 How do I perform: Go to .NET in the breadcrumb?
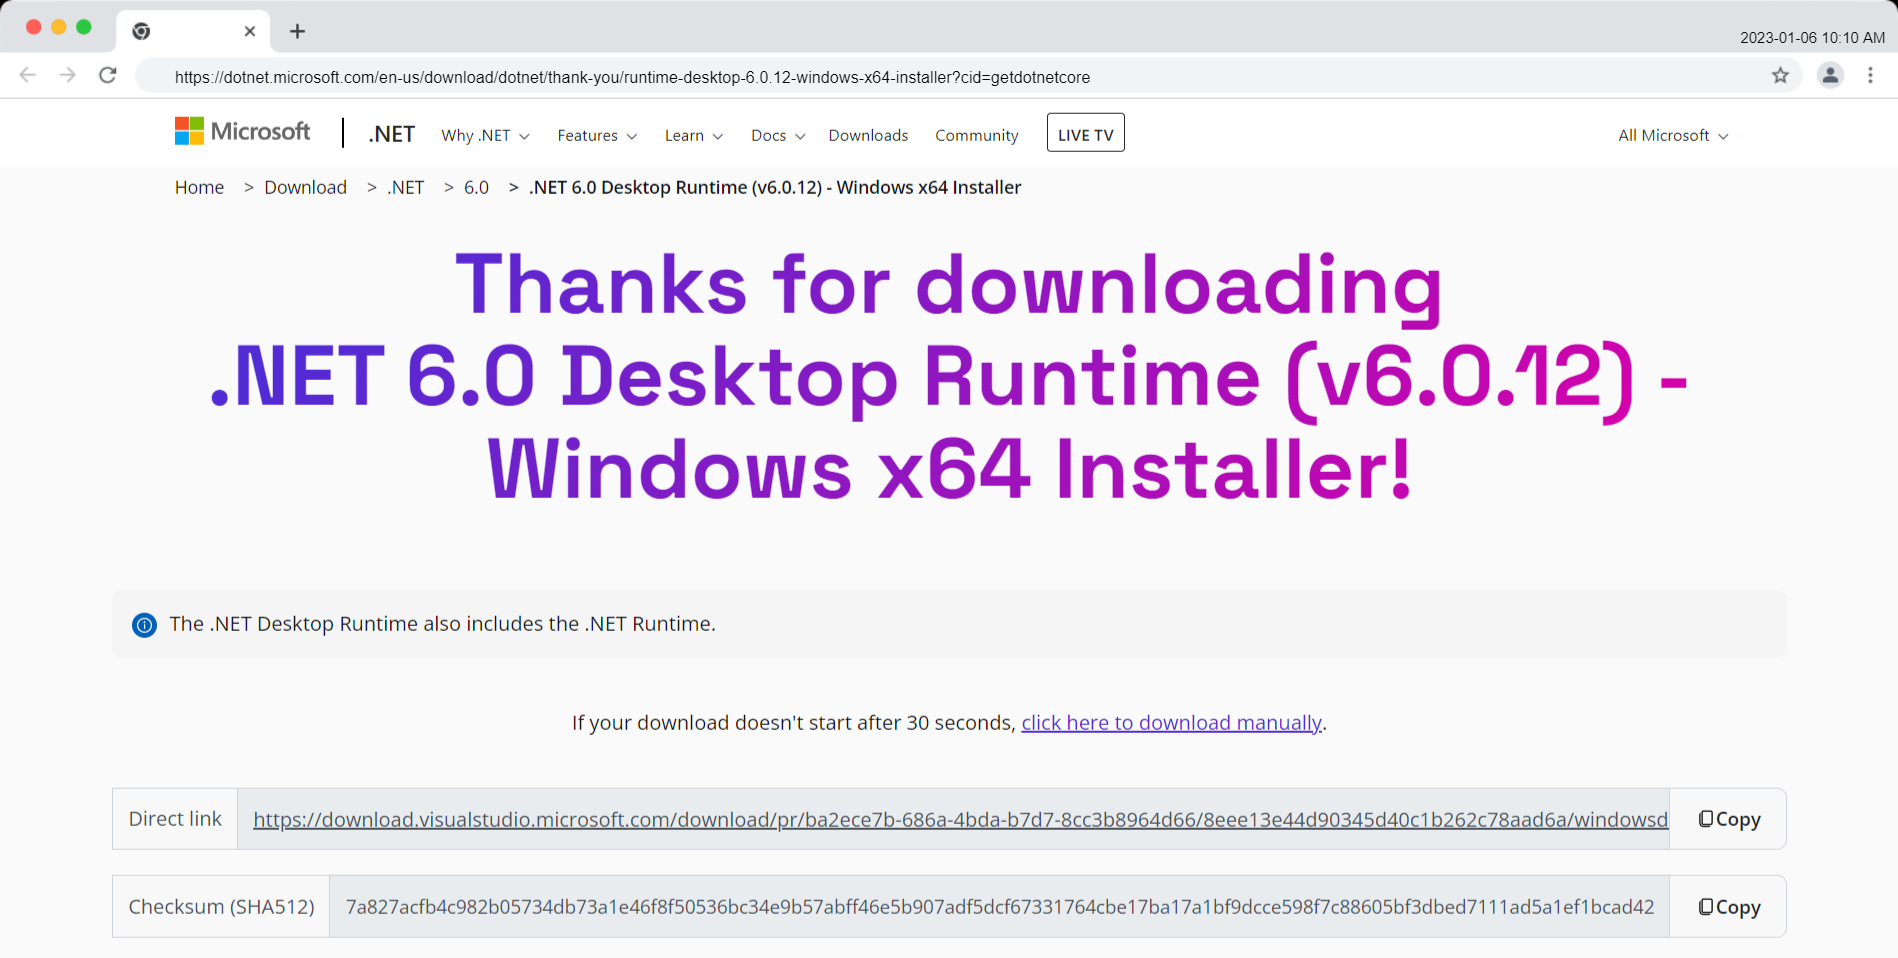tap(406, 187)
